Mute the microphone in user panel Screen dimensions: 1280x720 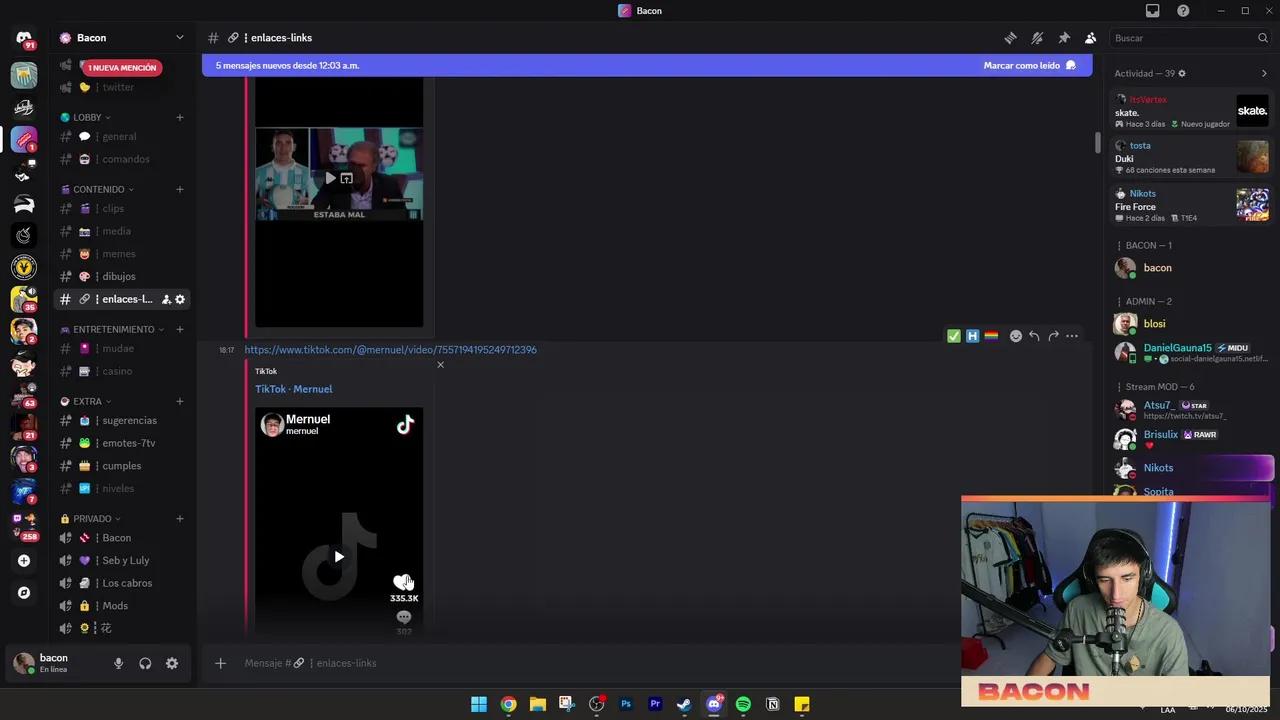pyautogui.click(x=118, y=663)
